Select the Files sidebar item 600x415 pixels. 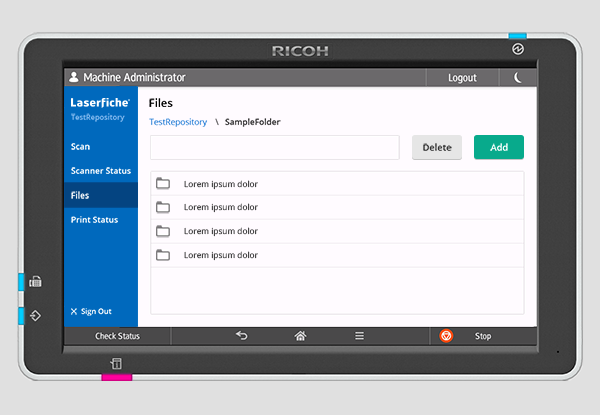click(101, 195)
